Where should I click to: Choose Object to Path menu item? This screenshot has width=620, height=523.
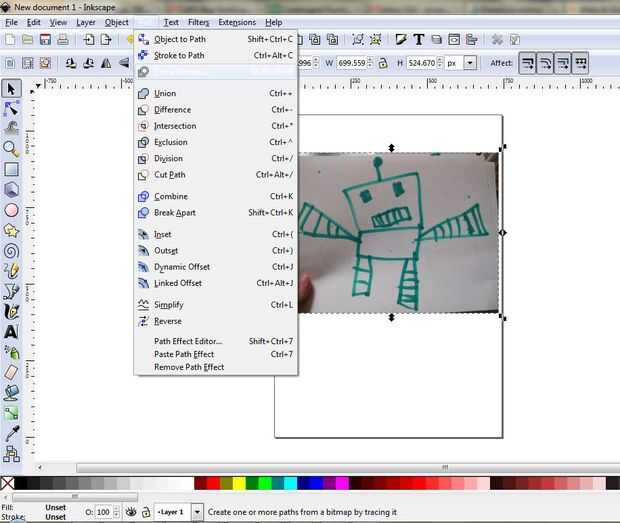tap(215, 39)
